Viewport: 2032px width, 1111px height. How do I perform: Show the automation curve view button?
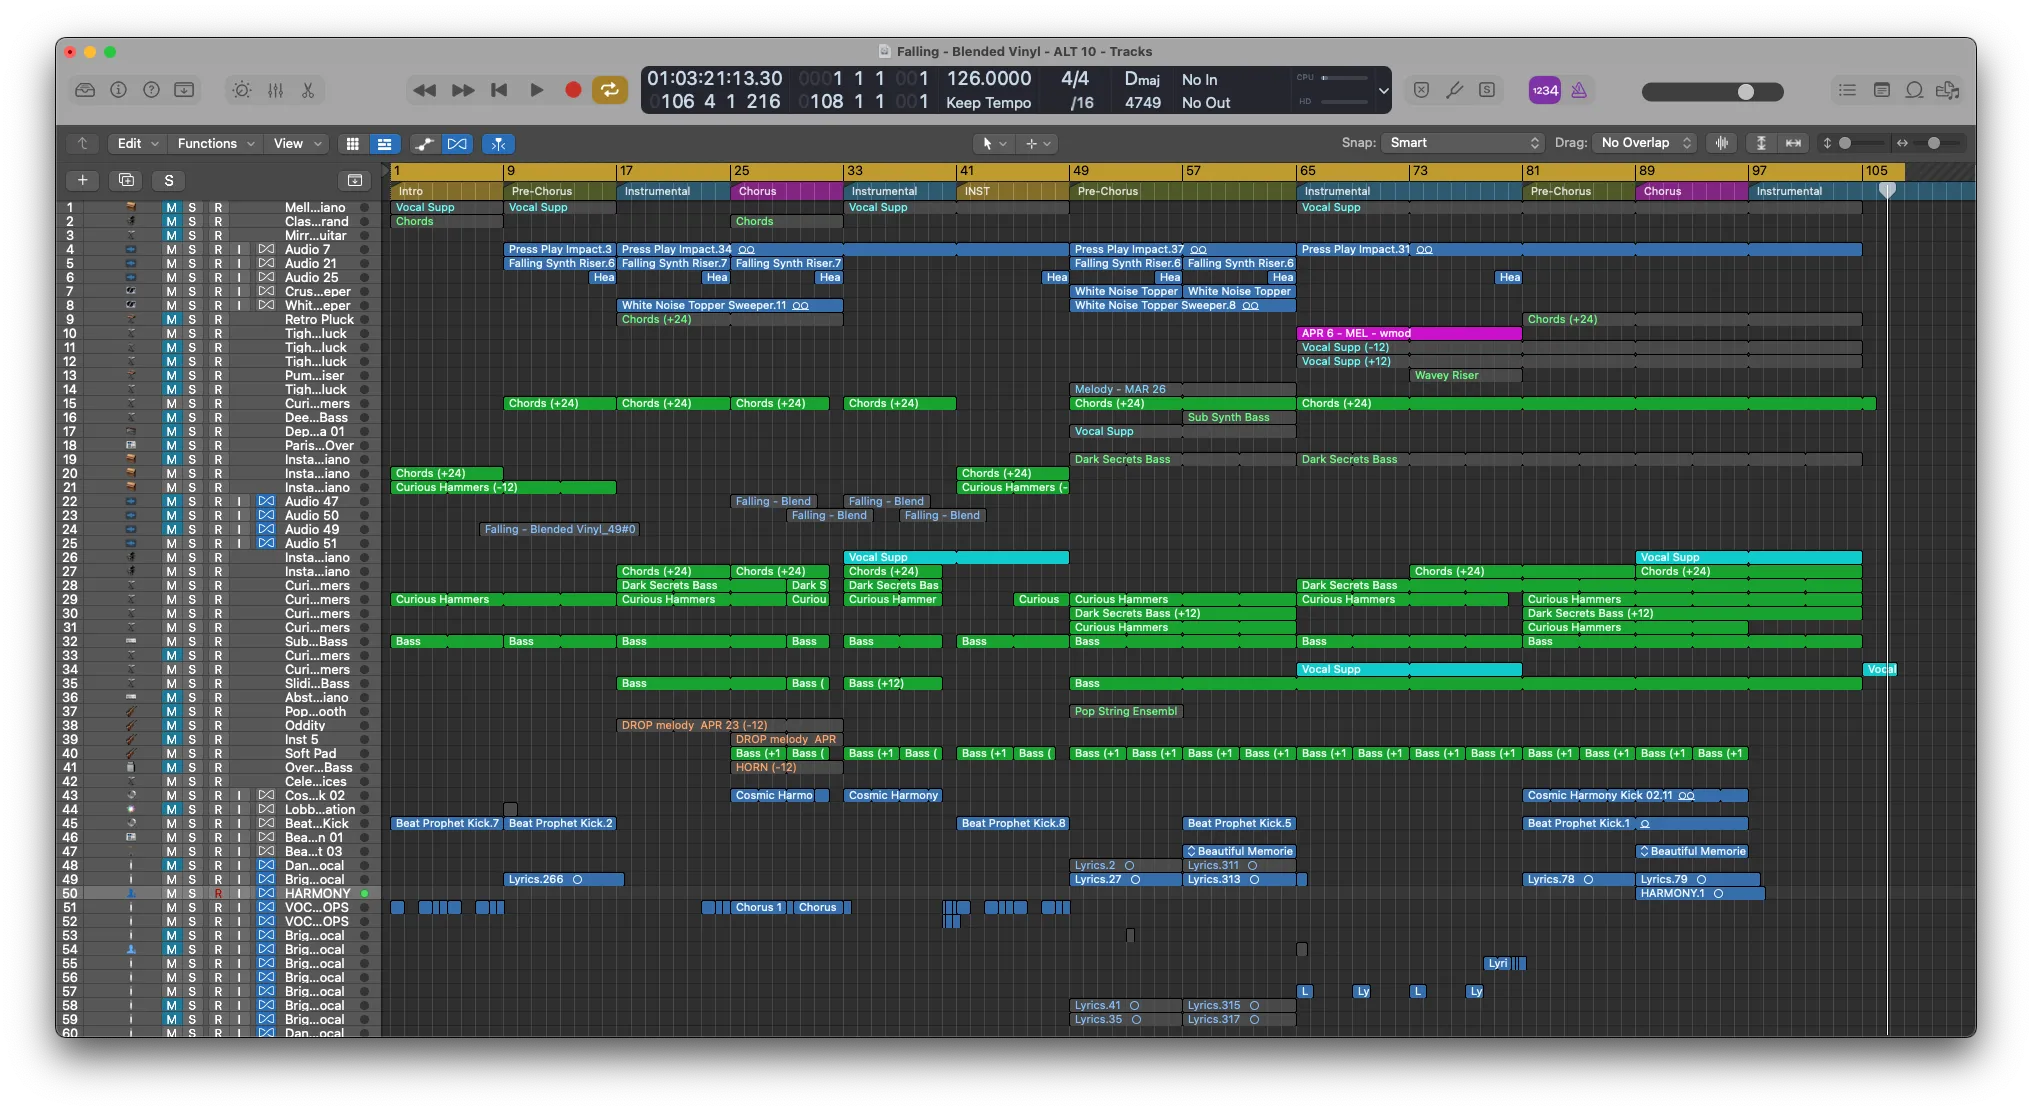pos(424,144)
